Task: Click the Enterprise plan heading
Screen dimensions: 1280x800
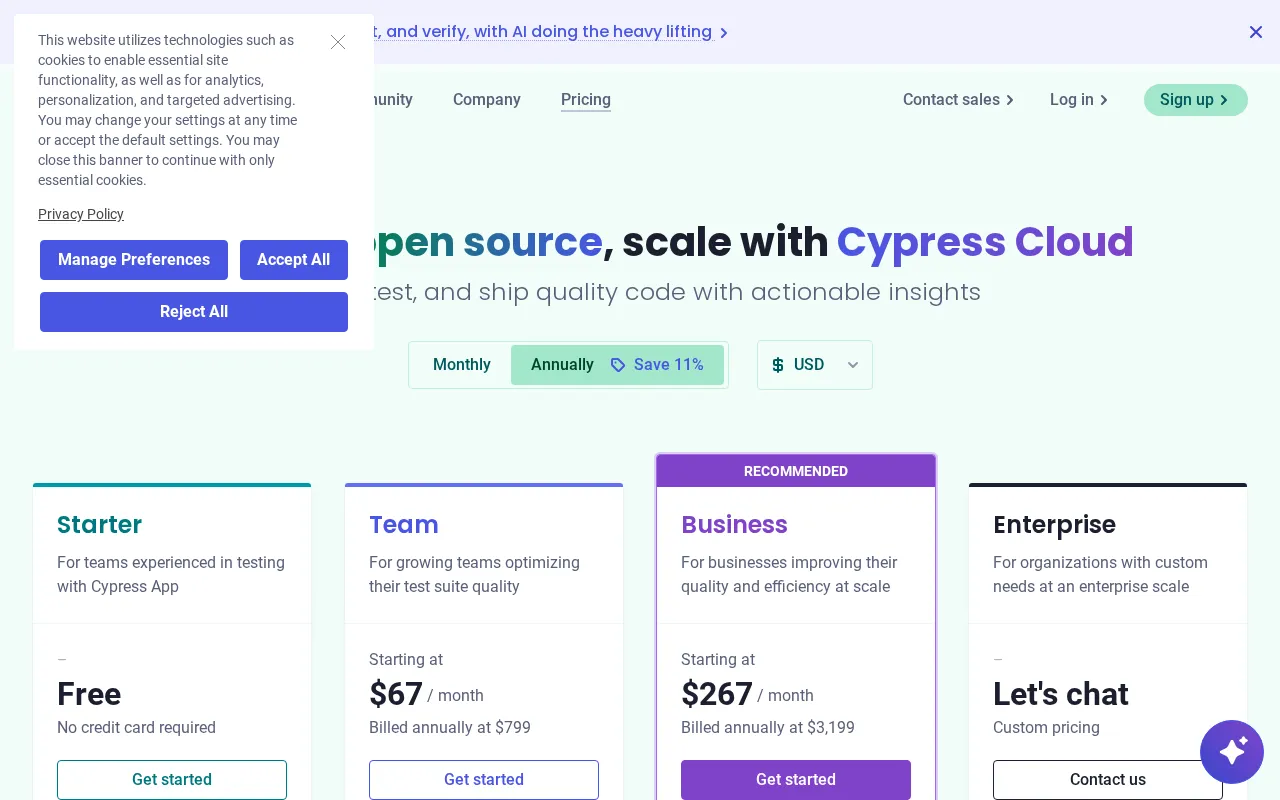Action: 1054,524
